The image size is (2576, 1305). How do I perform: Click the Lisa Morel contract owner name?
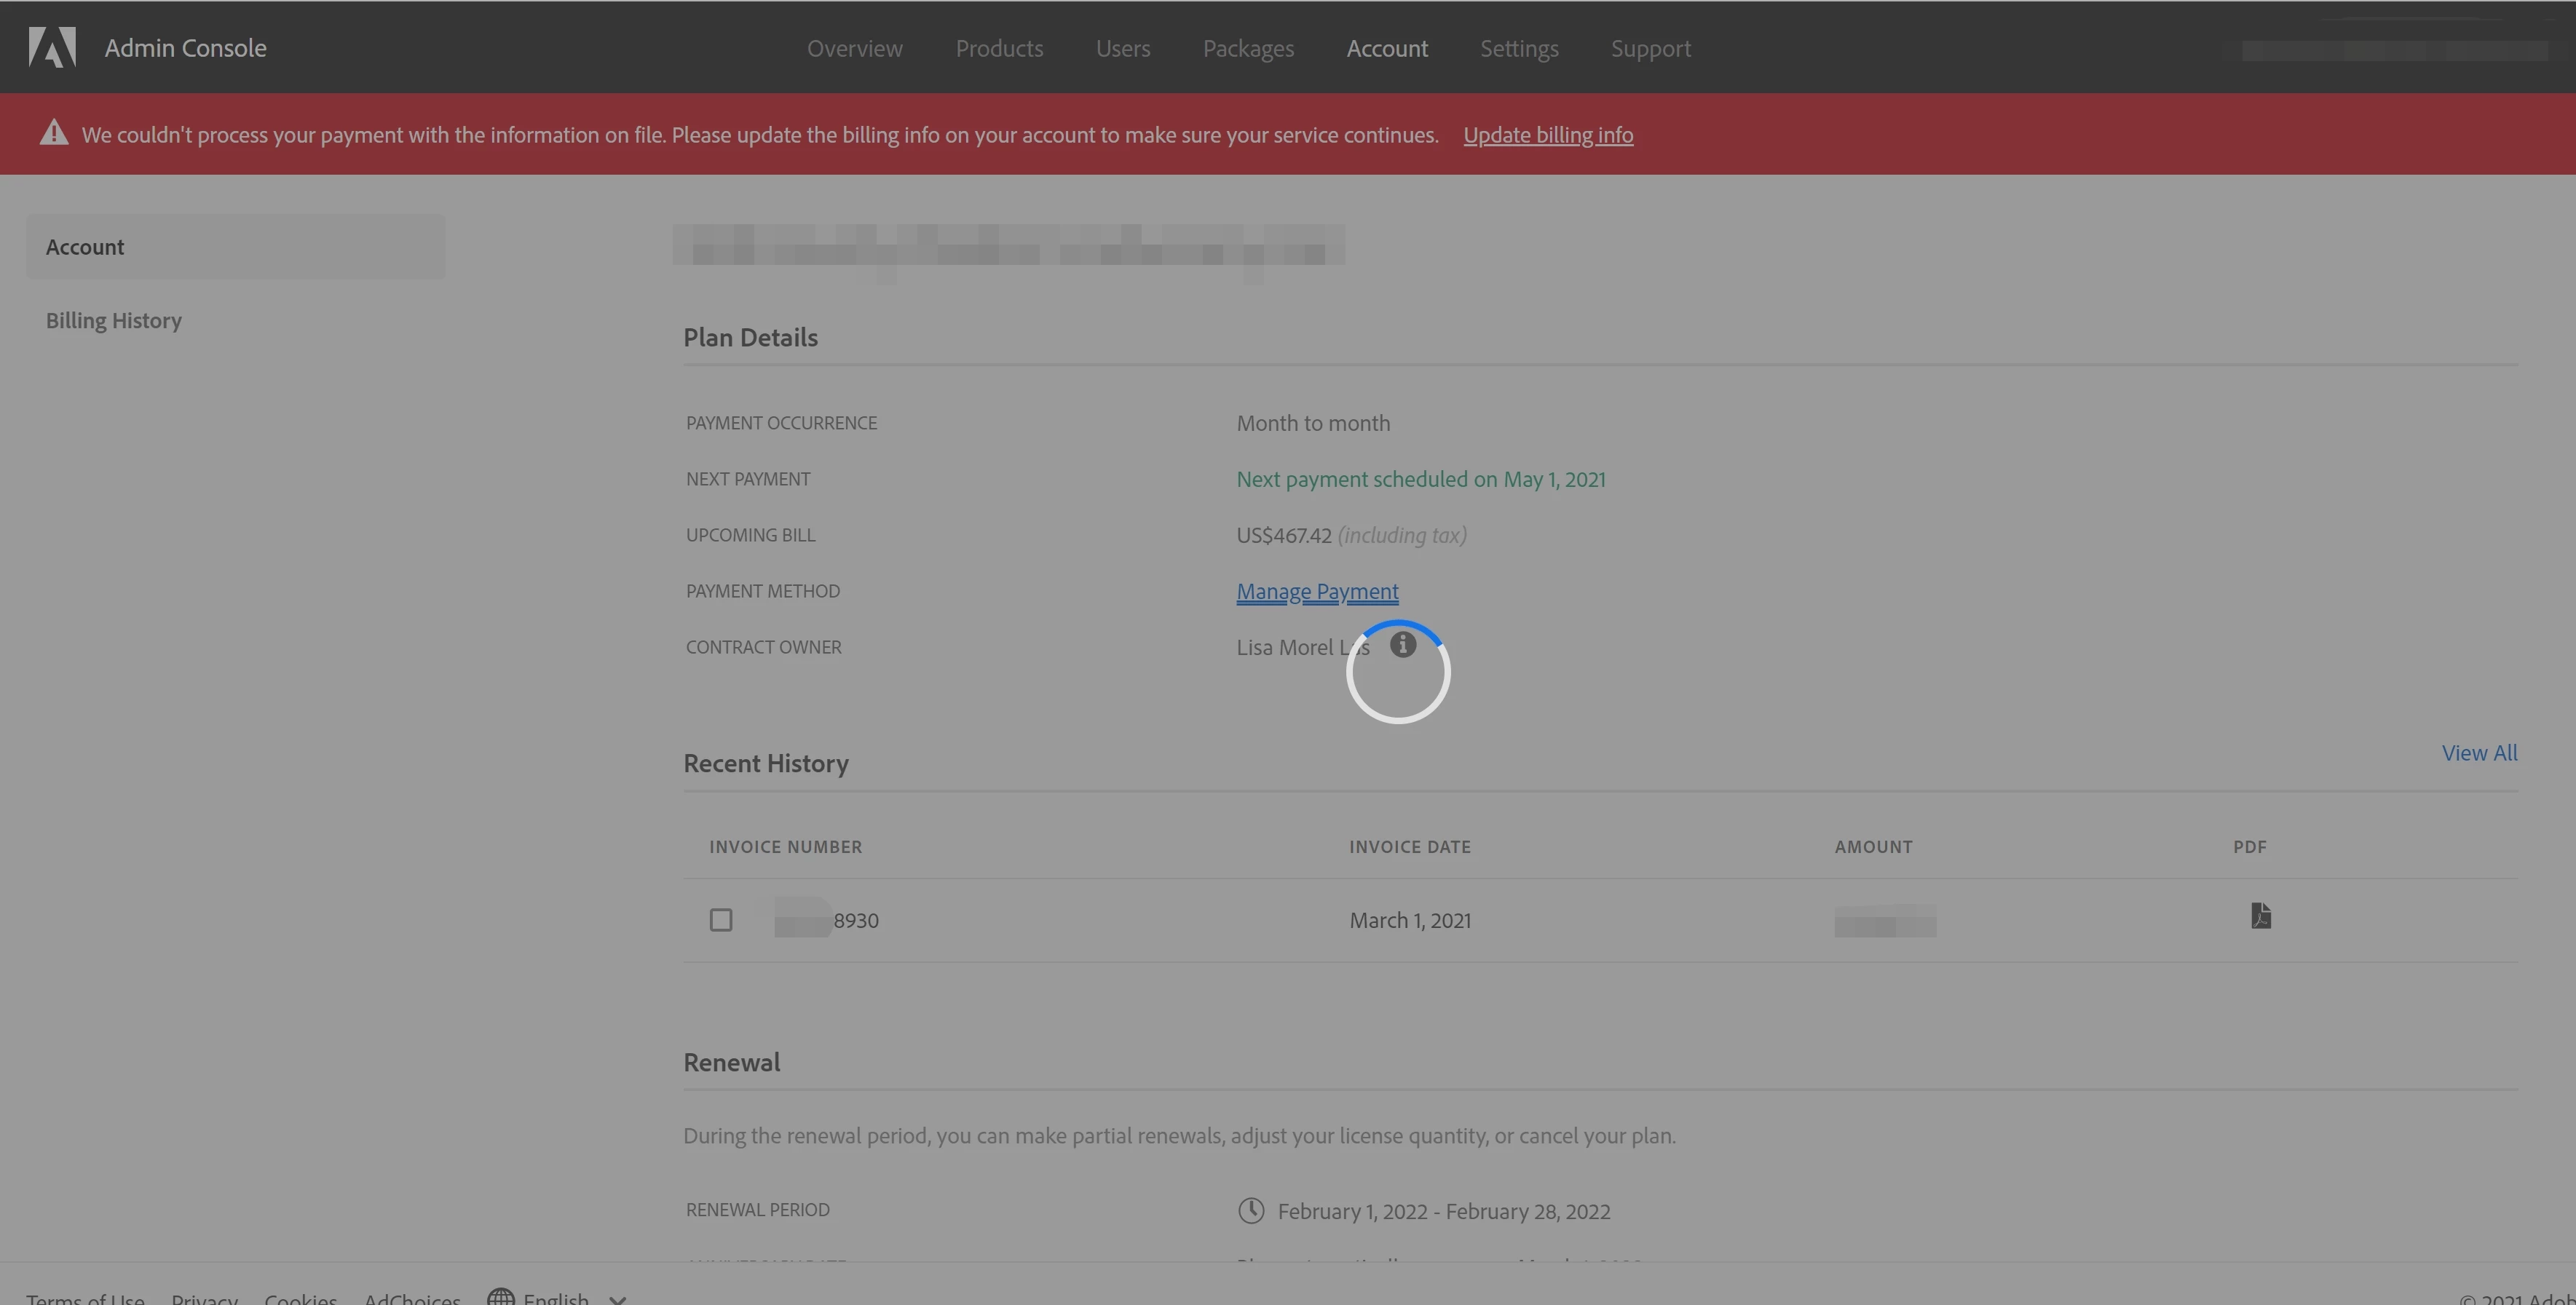click(1303, 647)
